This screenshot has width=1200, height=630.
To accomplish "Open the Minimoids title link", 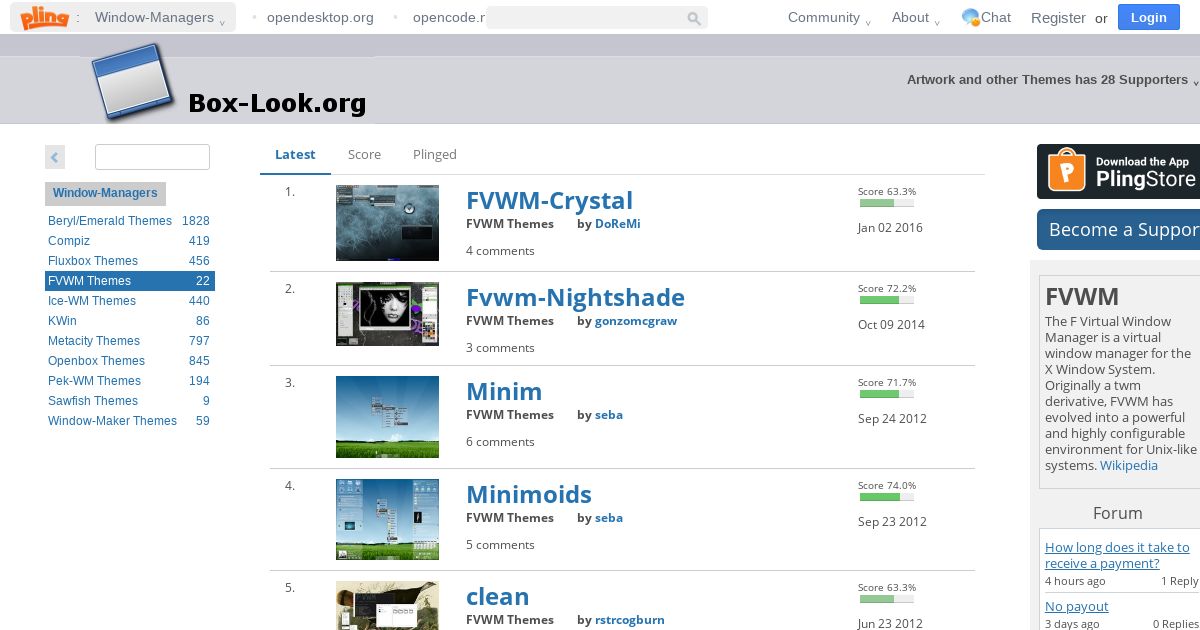I will pos(529,494).
